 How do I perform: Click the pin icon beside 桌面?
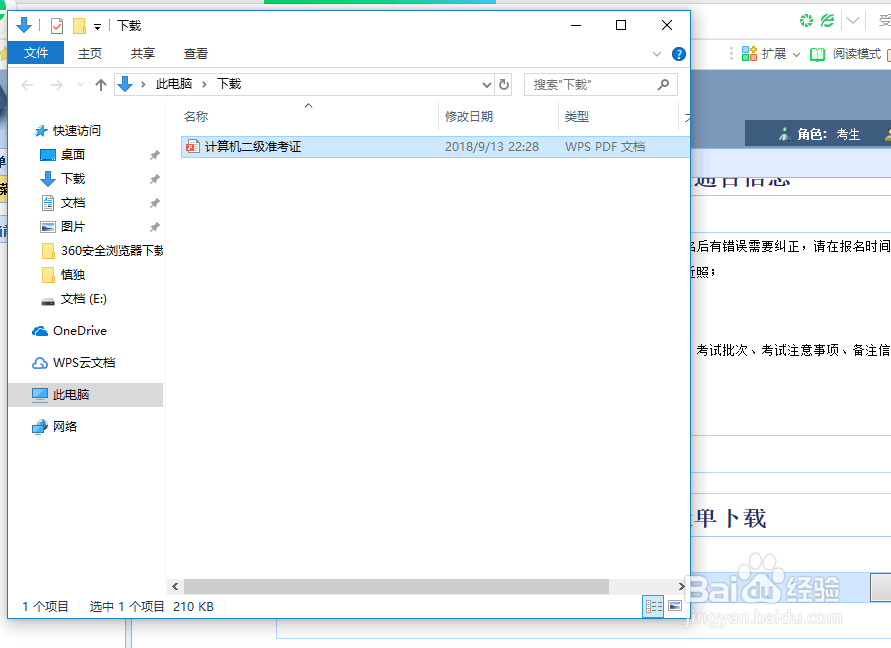point(154,155)
